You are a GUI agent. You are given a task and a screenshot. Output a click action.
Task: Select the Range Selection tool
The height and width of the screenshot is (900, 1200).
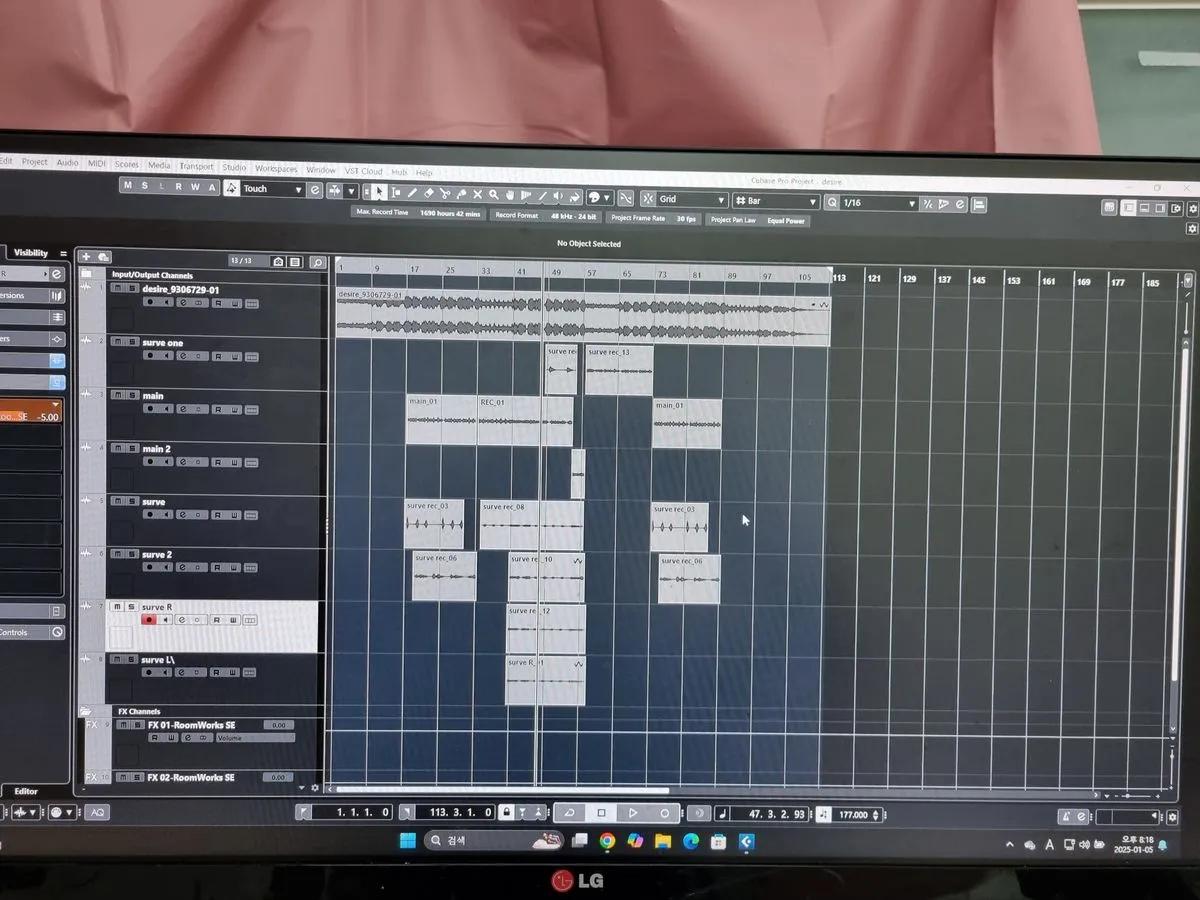(396, 192)
